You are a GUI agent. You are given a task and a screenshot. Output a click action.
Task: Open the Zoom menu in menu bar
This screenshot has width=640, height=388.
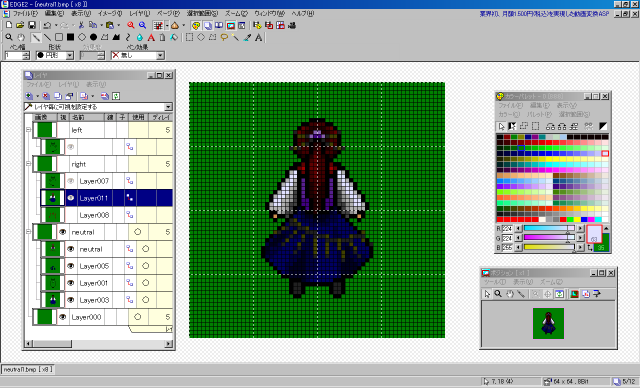click(x=236, y=13)
